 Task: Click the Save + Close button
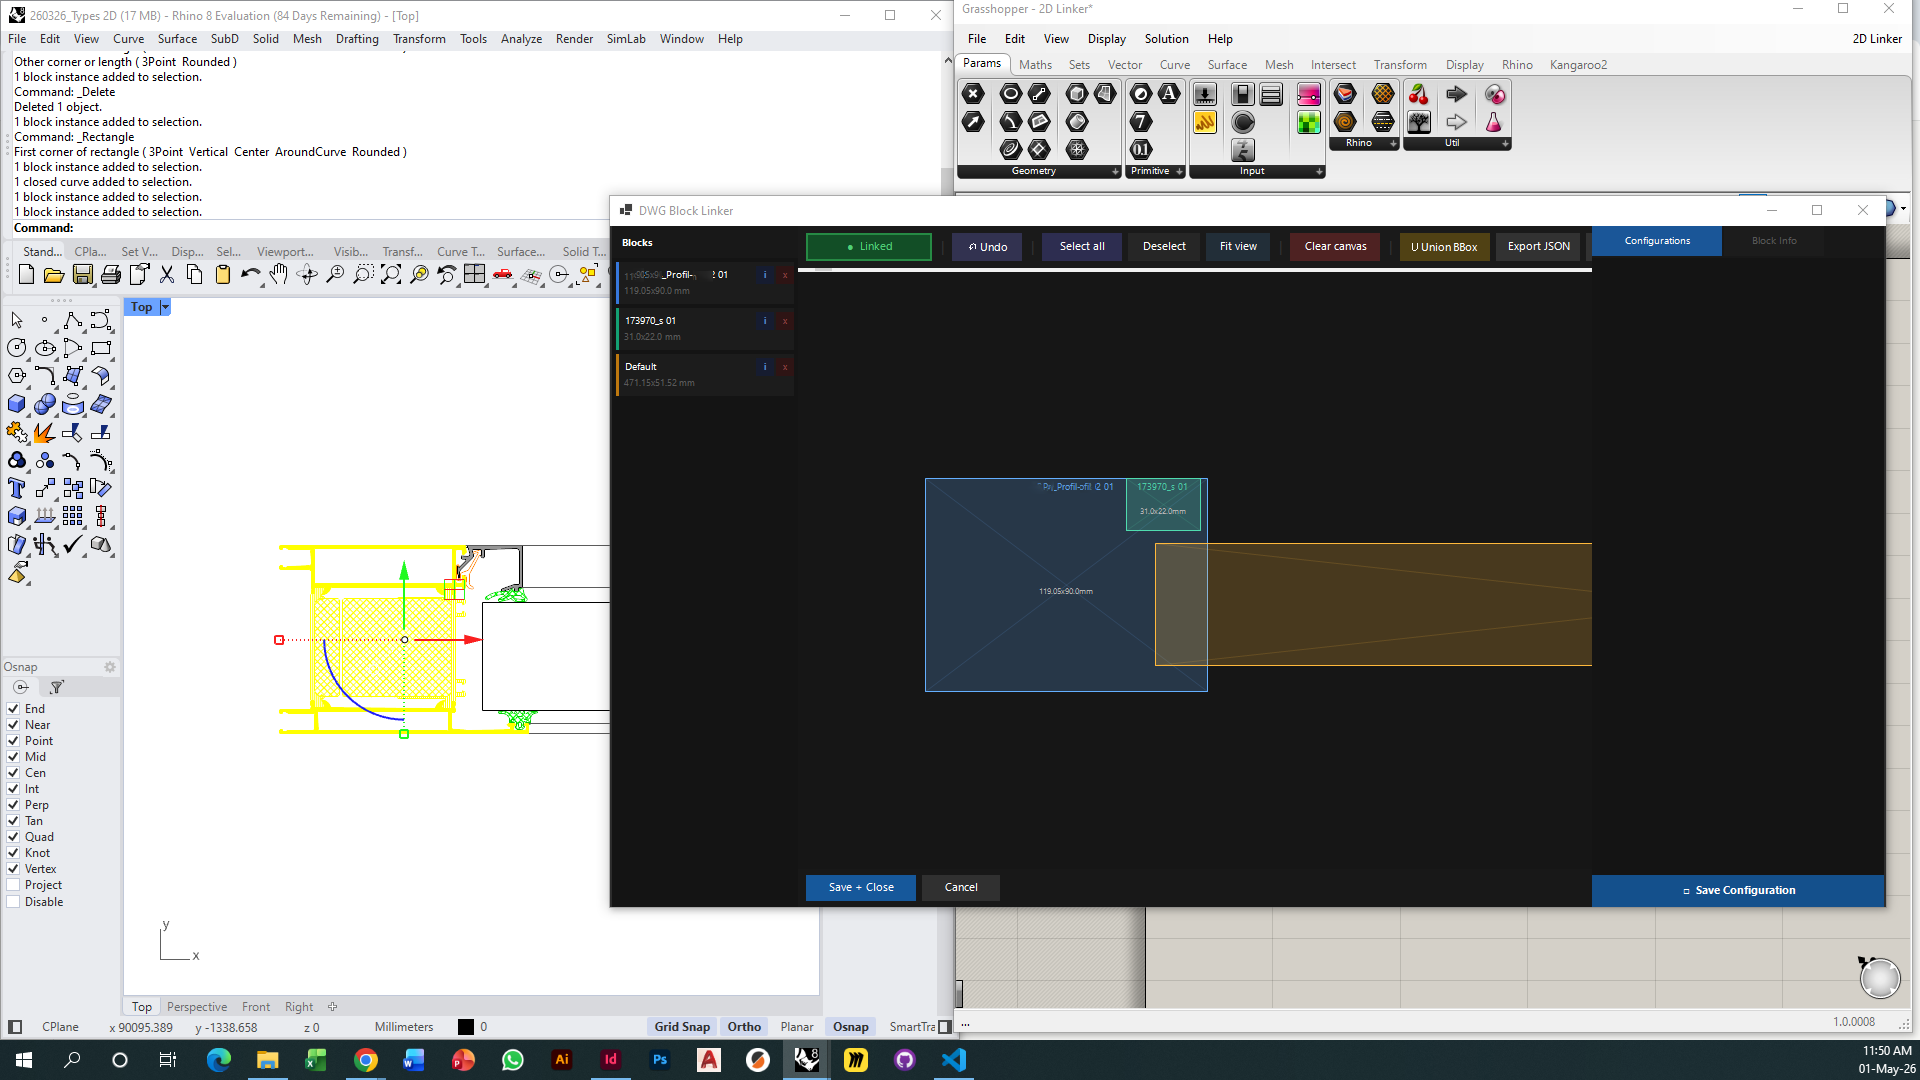[x=861, y=888]
